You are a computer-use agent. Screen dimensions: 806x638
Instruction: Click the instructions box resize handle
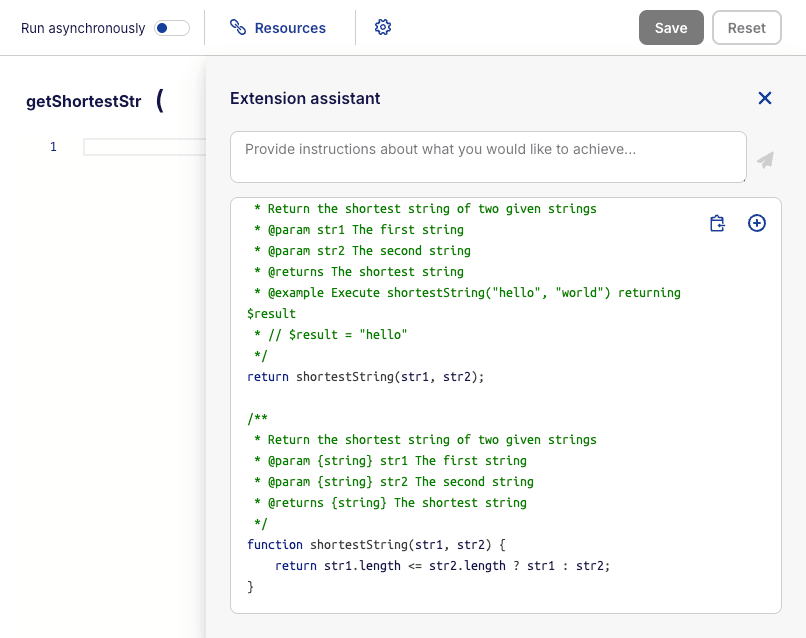coord(742,179)
